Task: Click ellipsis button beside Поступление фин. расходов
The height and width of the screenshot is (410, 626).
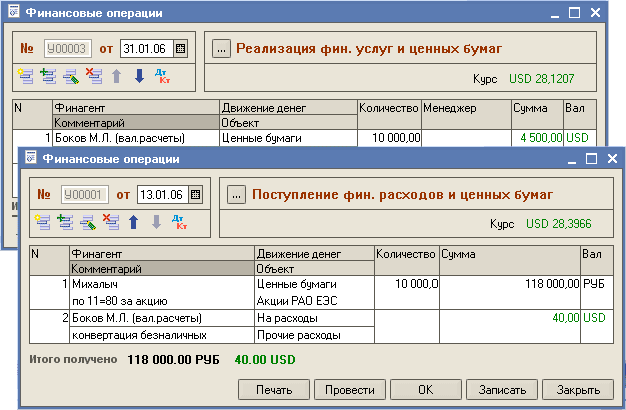Action: (236, 194)
